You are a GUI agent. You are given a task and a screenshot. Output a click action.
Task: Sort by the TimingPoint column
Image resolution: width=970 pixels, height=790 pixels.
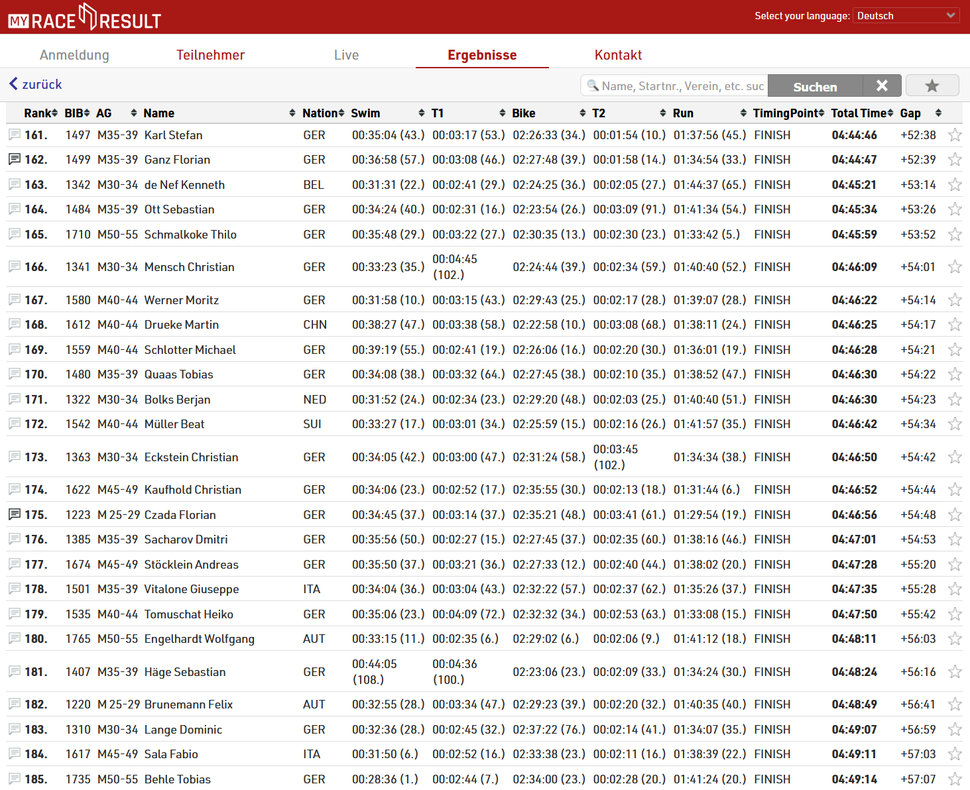[x=789, y=113]
